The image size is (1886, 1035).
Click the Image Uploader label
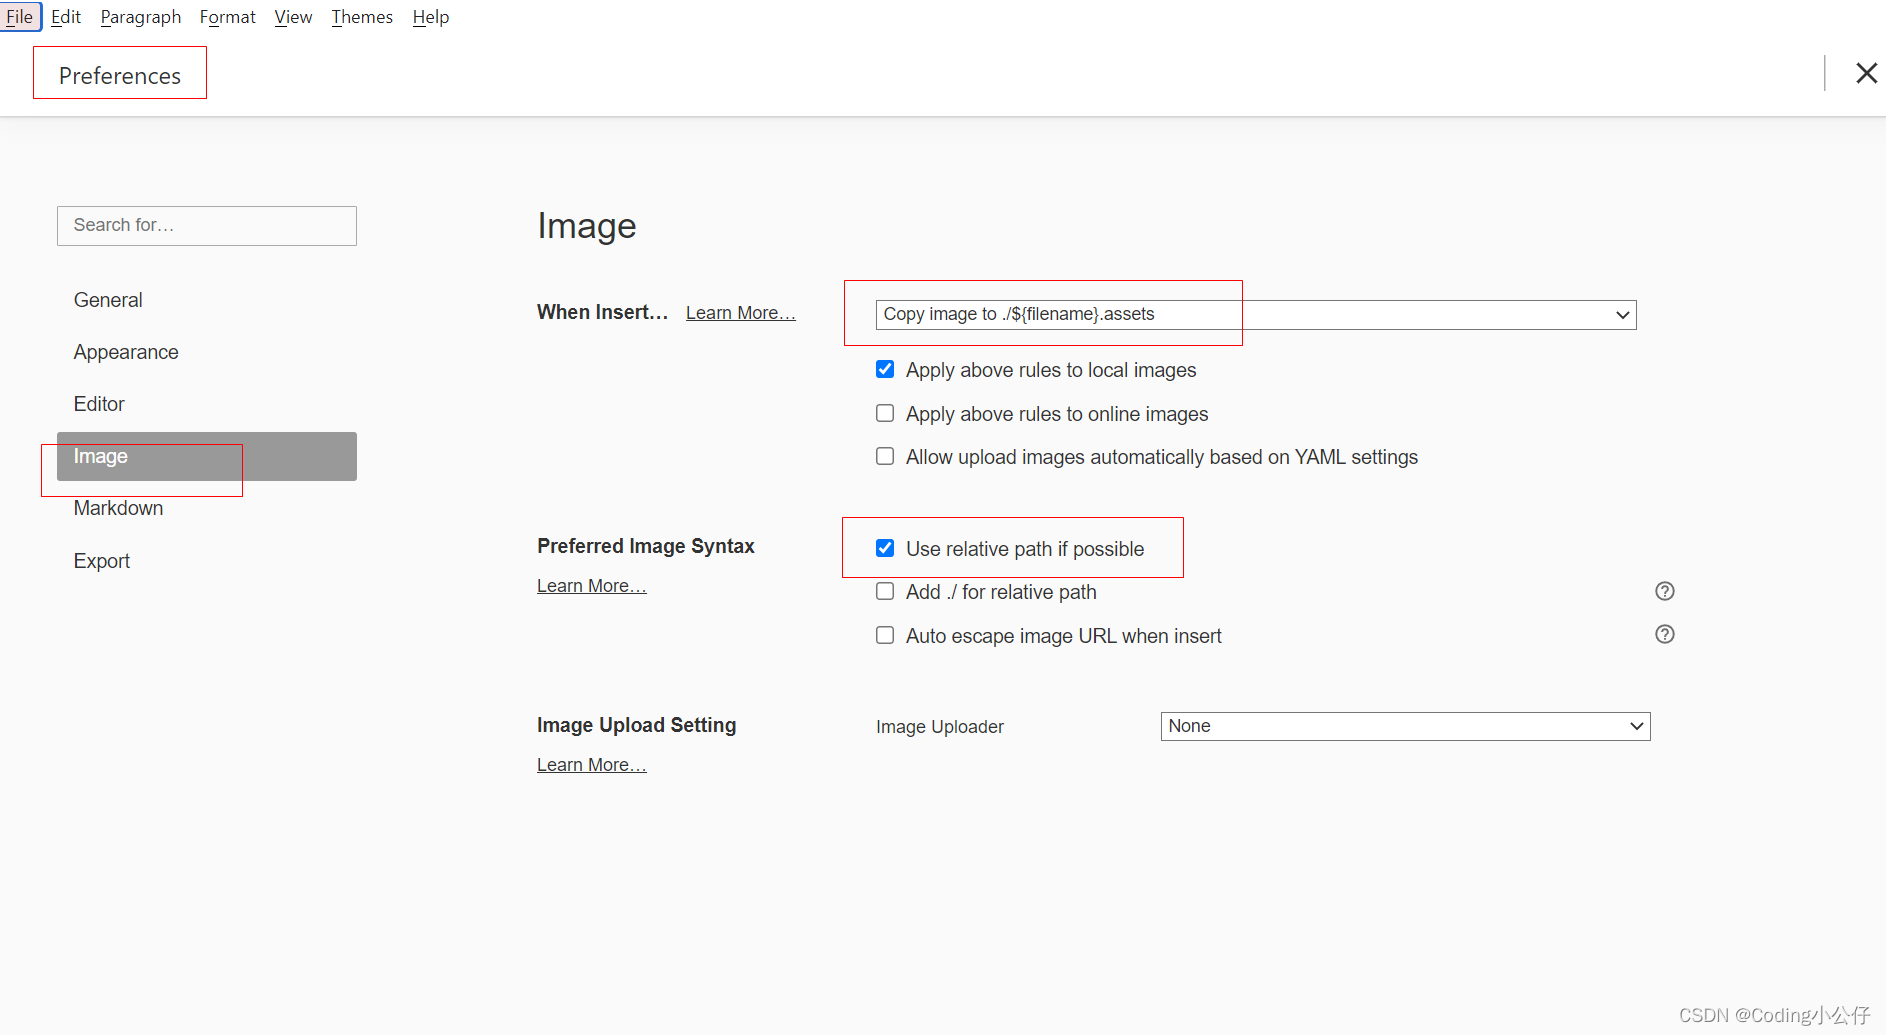coord(940,727)
